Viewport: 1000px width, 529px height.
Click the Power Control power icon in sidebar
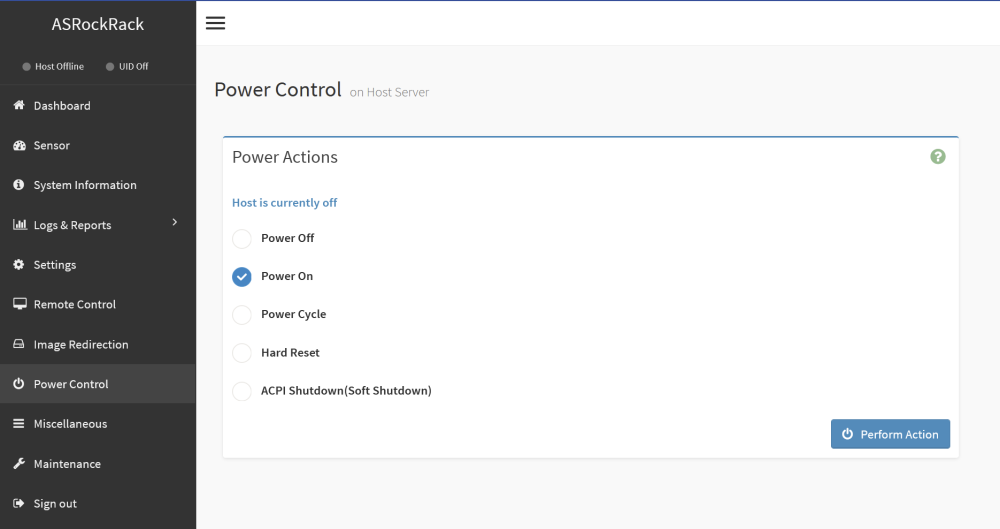[19, 384]
